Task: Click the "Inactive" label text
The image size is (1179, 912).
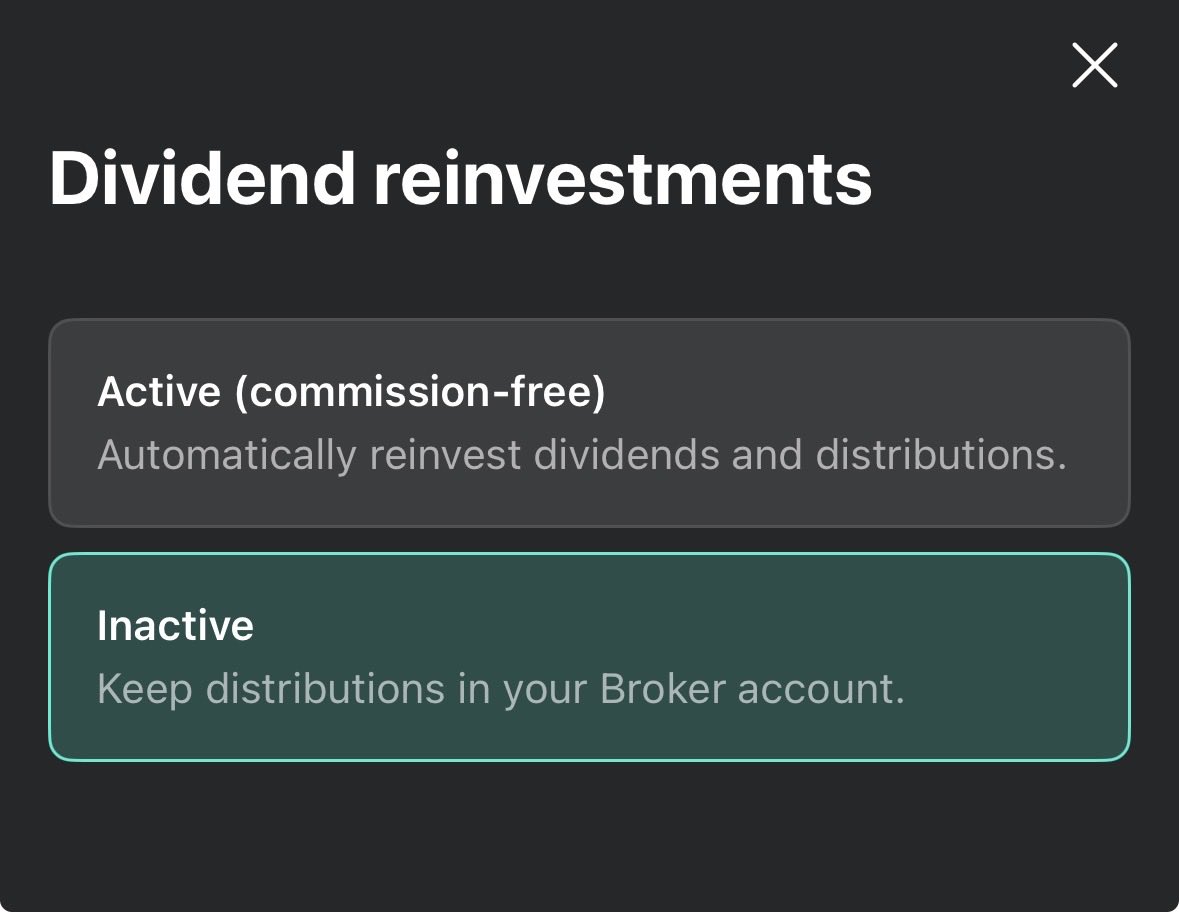Action: 175,626
